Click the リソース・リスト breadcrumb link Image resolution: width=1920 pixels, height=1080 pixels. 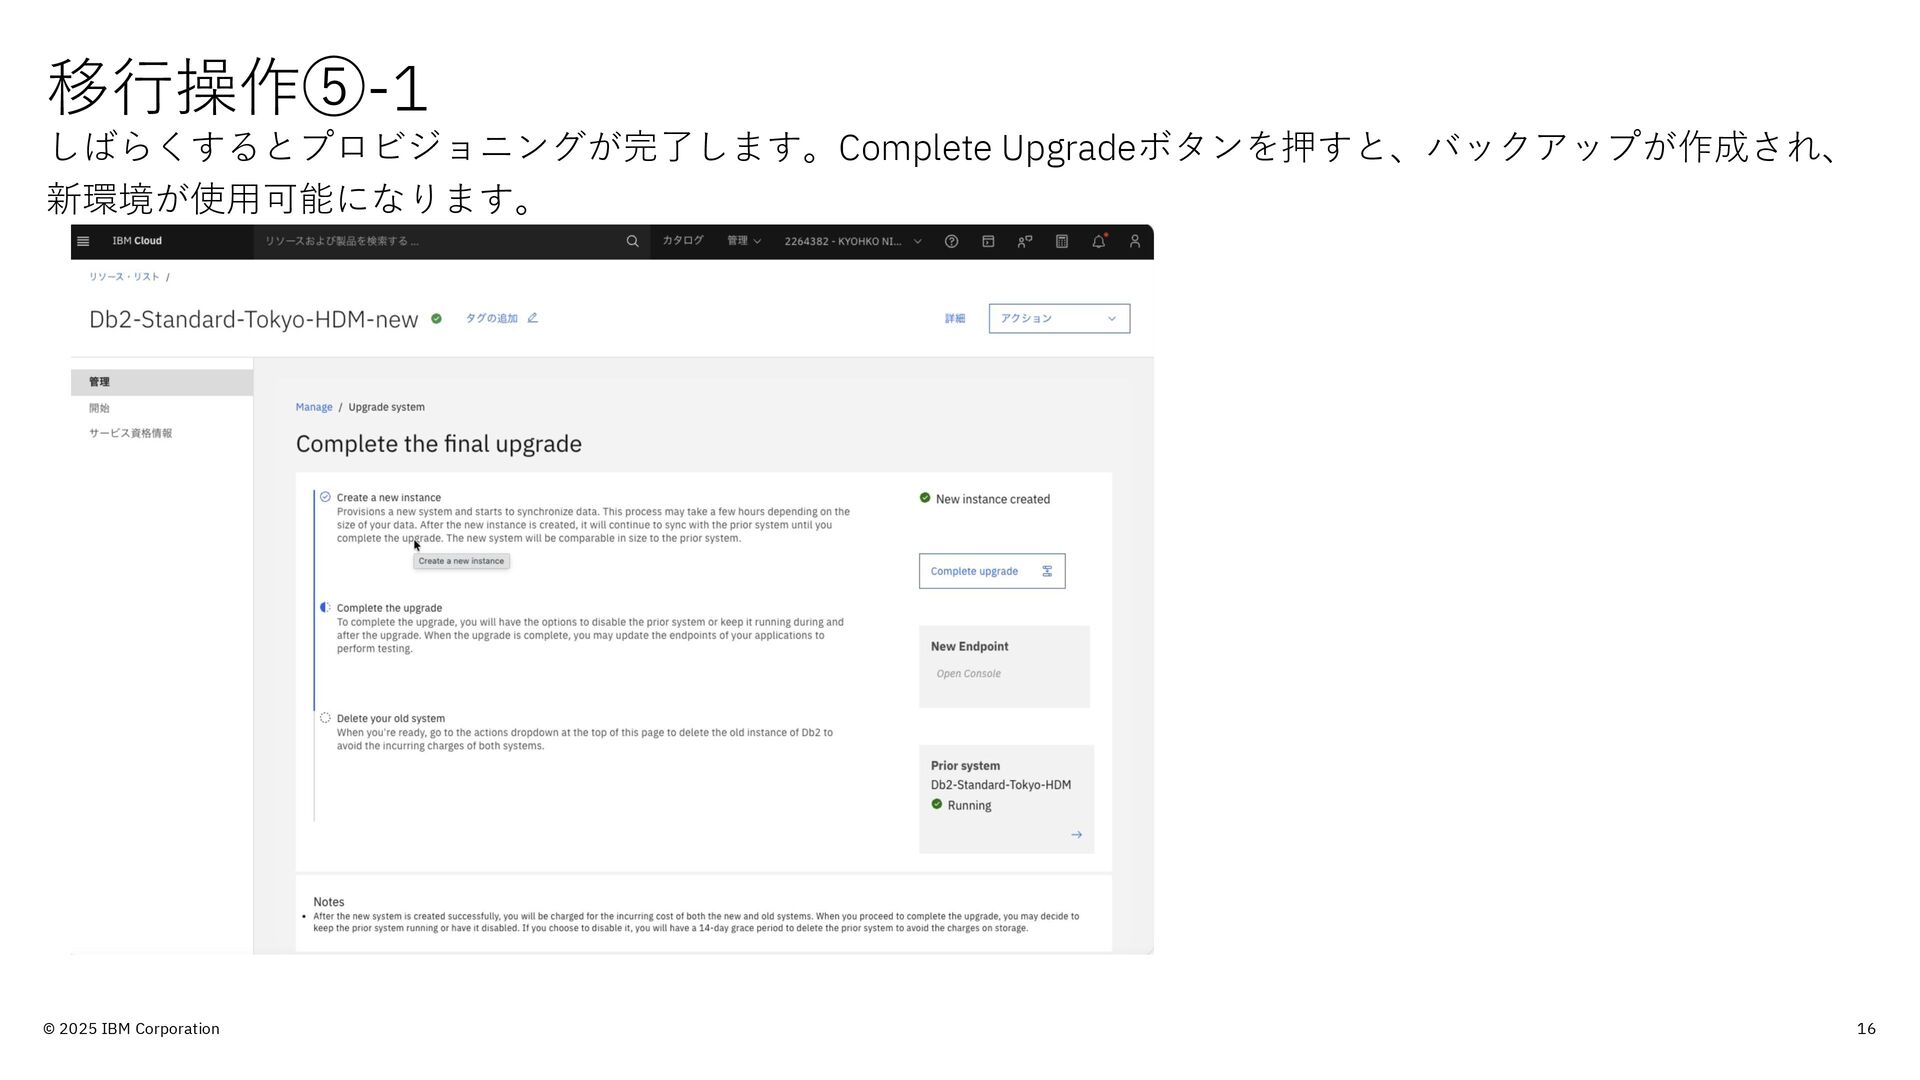click(124, 277)
